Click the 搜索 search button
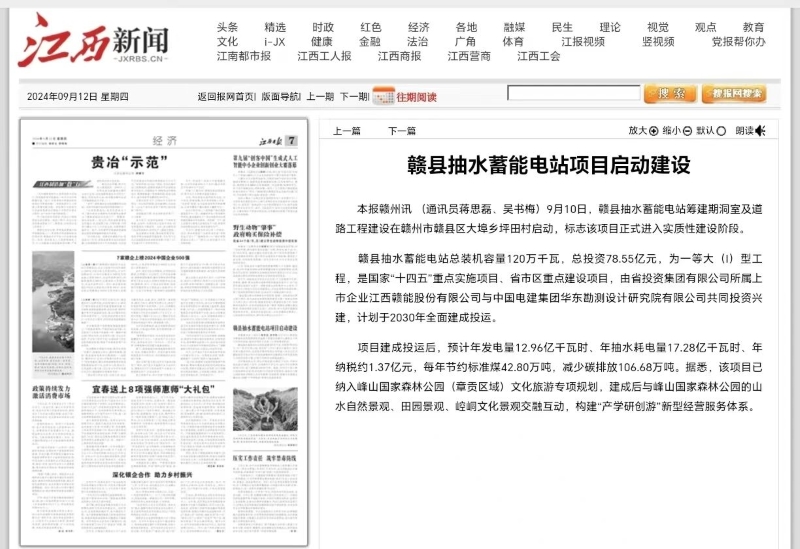The height and width of the screenshot is (549, 800). click(x=669, y=94)
